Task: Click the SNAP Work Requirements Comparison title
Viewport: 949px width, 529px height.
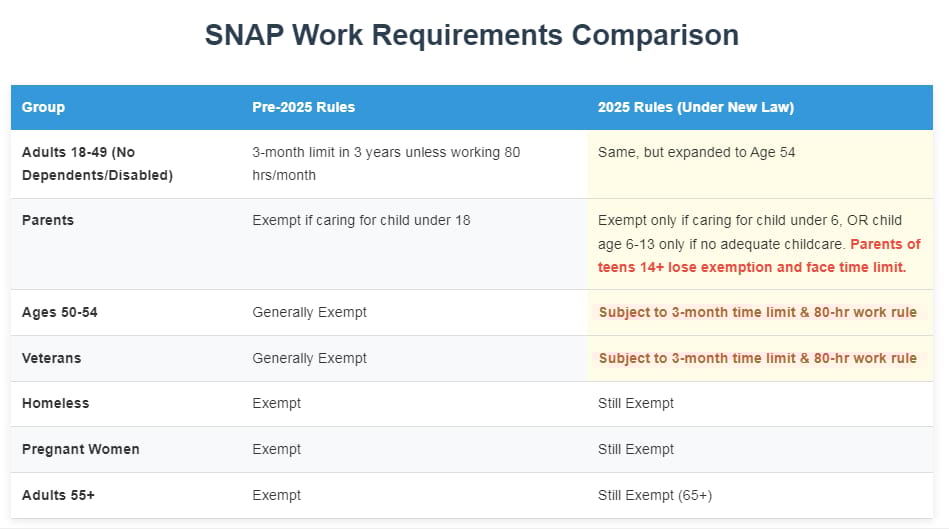Action: pyautogui.click(x=471, y=35)
